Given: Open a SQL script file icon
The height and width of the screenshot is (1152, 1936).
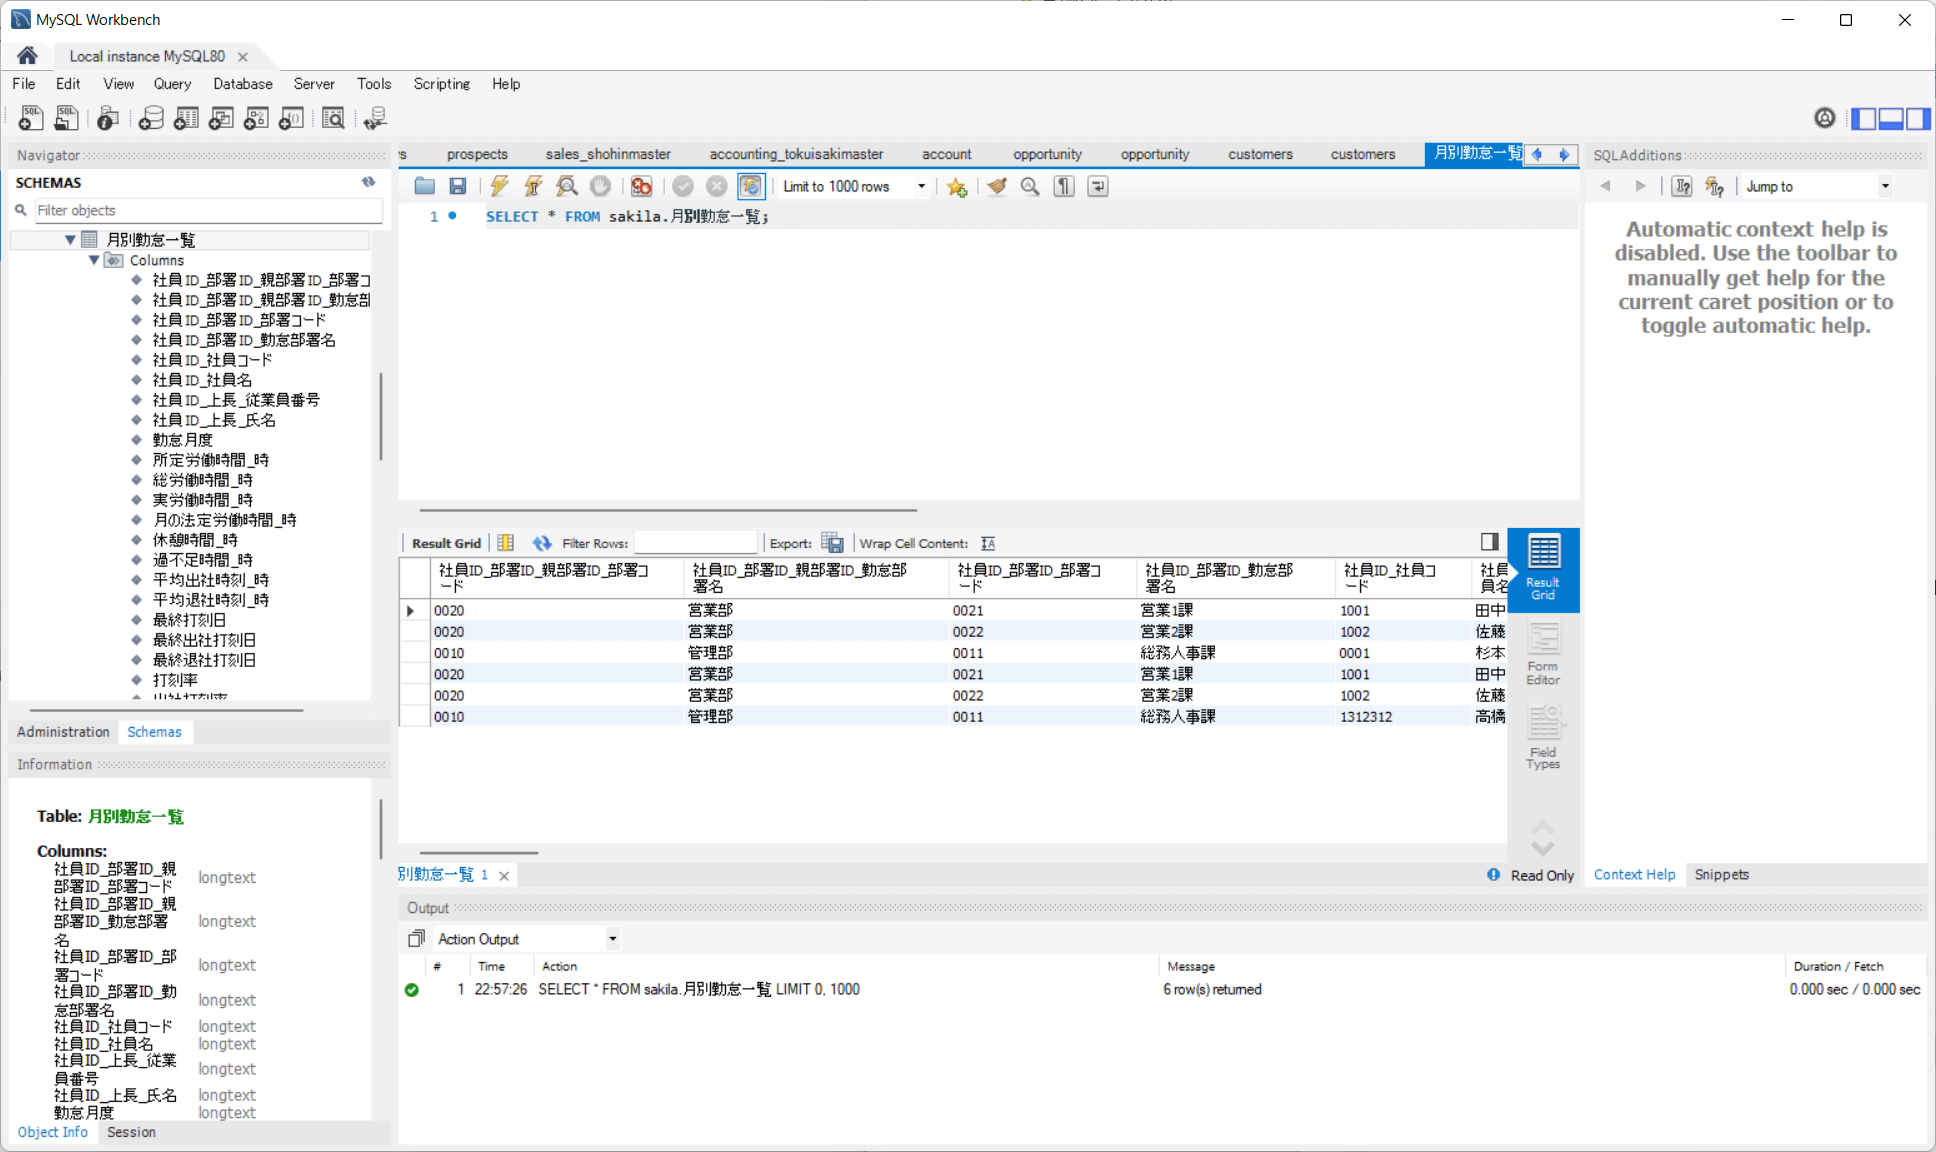Looking at the screenshot, I should point(425,186).
